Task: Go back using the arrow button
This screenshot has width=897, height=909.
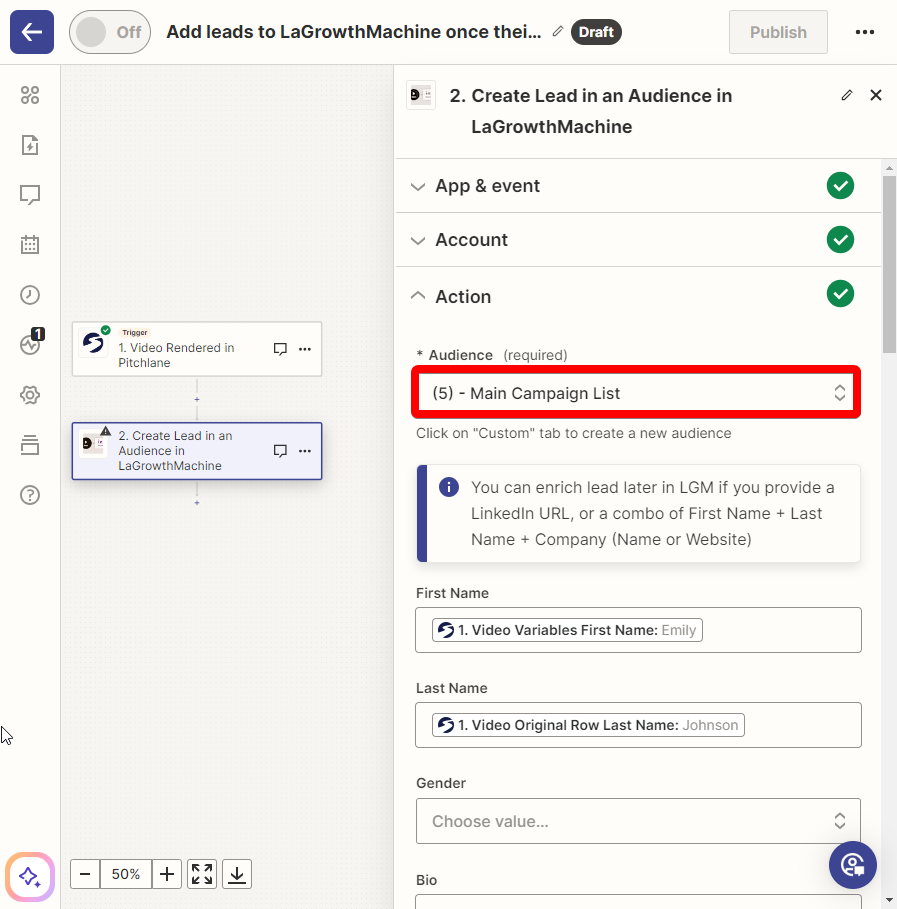Action: coord(32,32)
